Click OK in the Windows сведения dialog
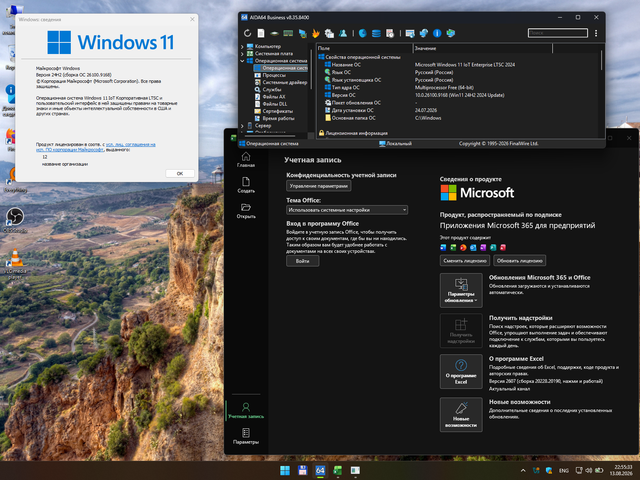The width and height of the screenshot is (640, 480). (x=180, y=173)
